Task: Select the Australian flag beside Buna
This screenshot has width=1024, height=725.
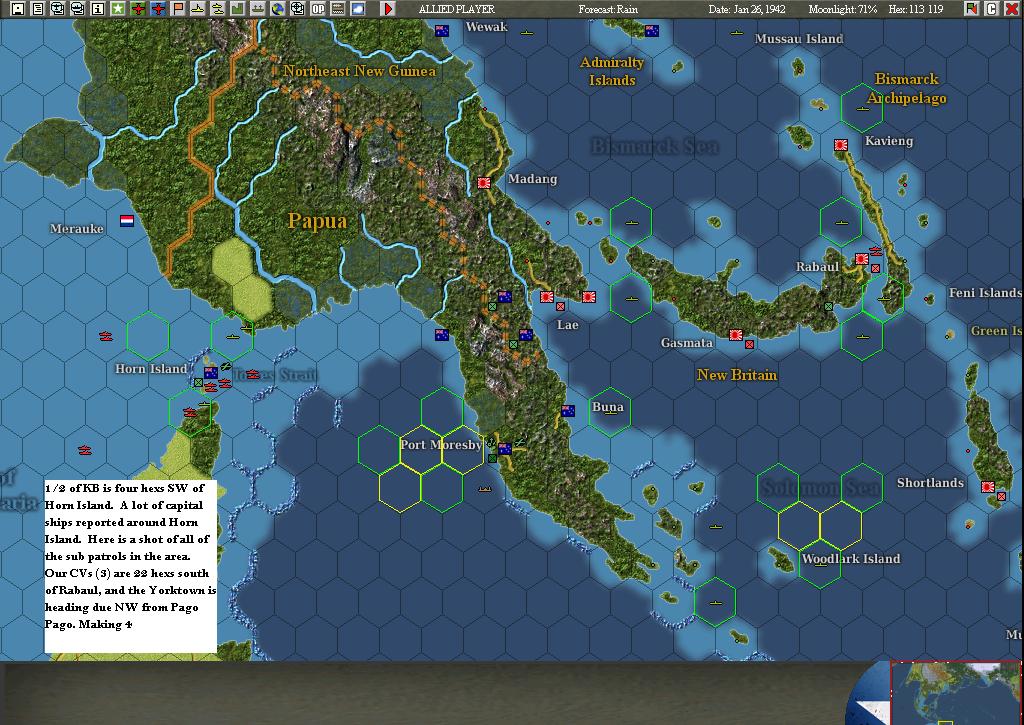Action: 568,411
